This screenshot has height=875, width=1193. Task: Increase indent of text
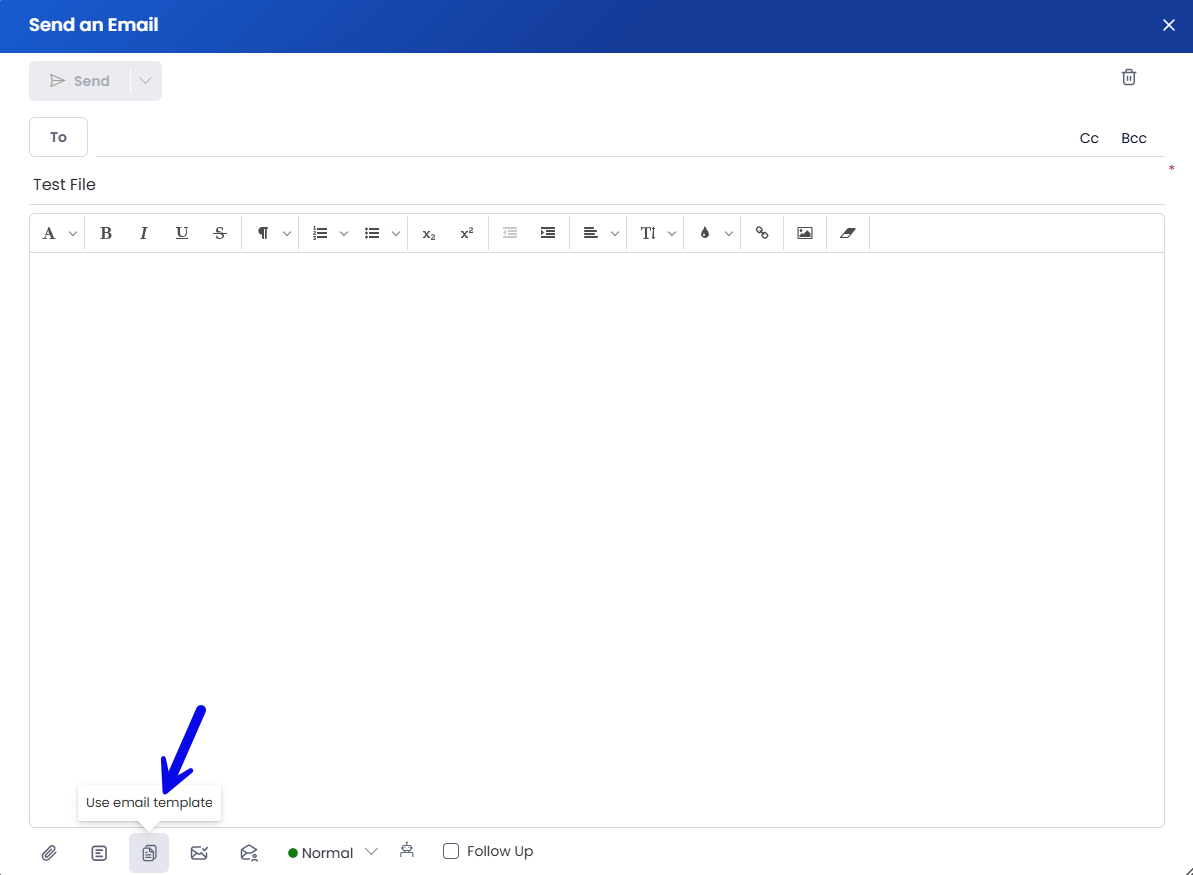point(548,234)
